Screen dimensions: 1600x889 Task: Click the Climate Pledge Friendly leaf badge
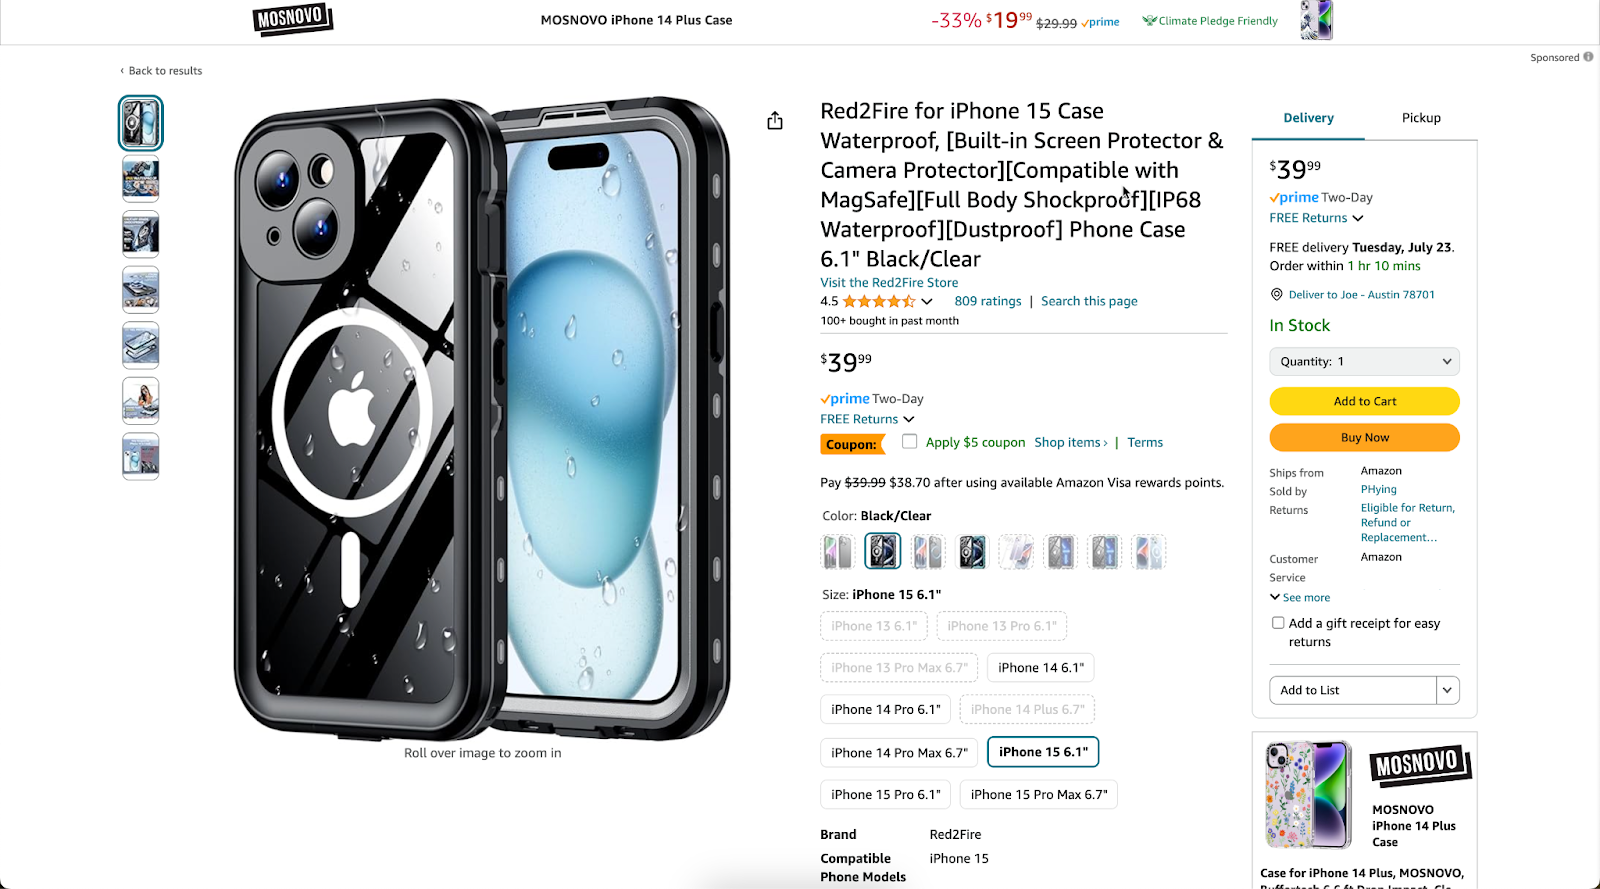tap(1152, 20)
